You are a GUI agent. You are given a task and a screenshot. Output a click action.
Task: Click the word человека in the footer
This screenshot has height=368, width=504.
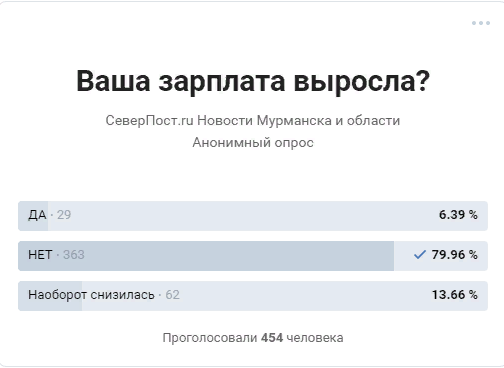315,338
